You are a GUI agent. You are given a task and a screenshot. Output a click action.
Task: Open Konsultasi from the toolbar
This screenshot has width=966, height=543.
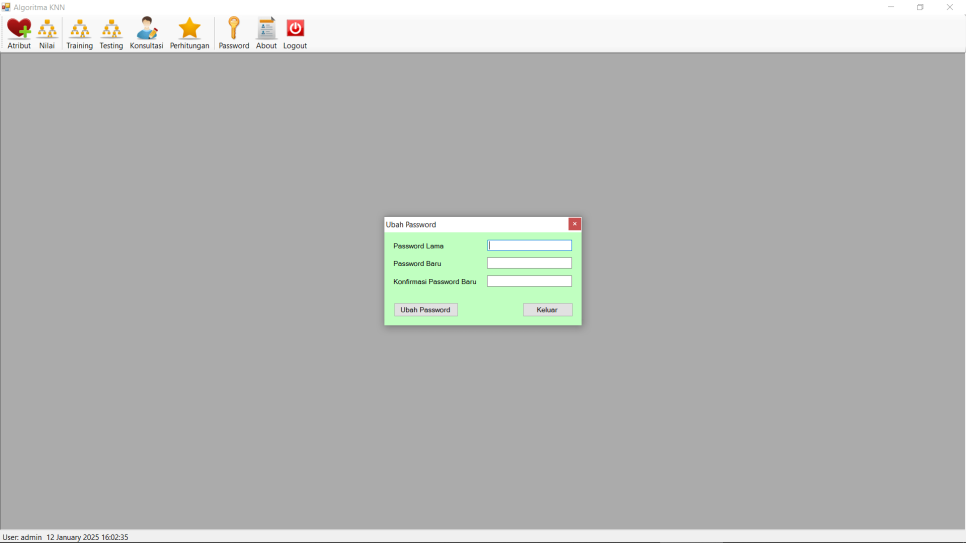(x=146, y=33)
